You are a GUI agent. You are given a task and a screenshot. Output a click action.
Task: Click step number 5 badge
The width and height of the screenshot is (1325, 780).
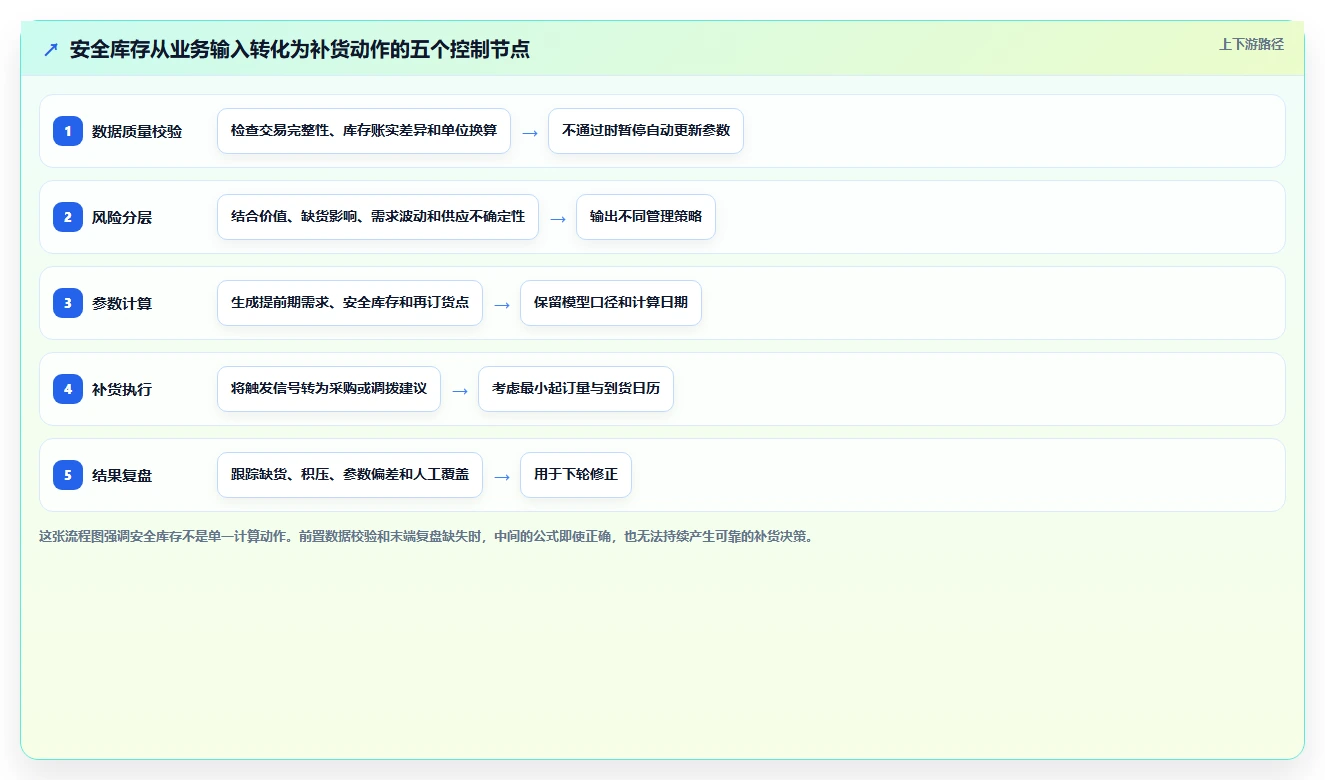[x=68, y=475]
